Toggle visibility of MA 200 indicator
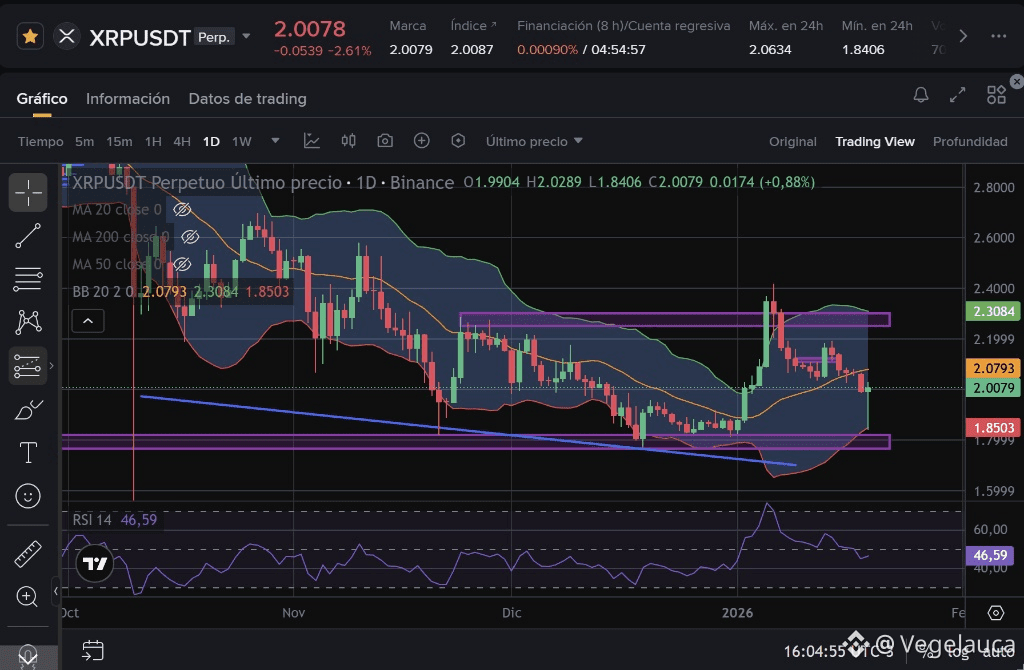 [189, 237]
